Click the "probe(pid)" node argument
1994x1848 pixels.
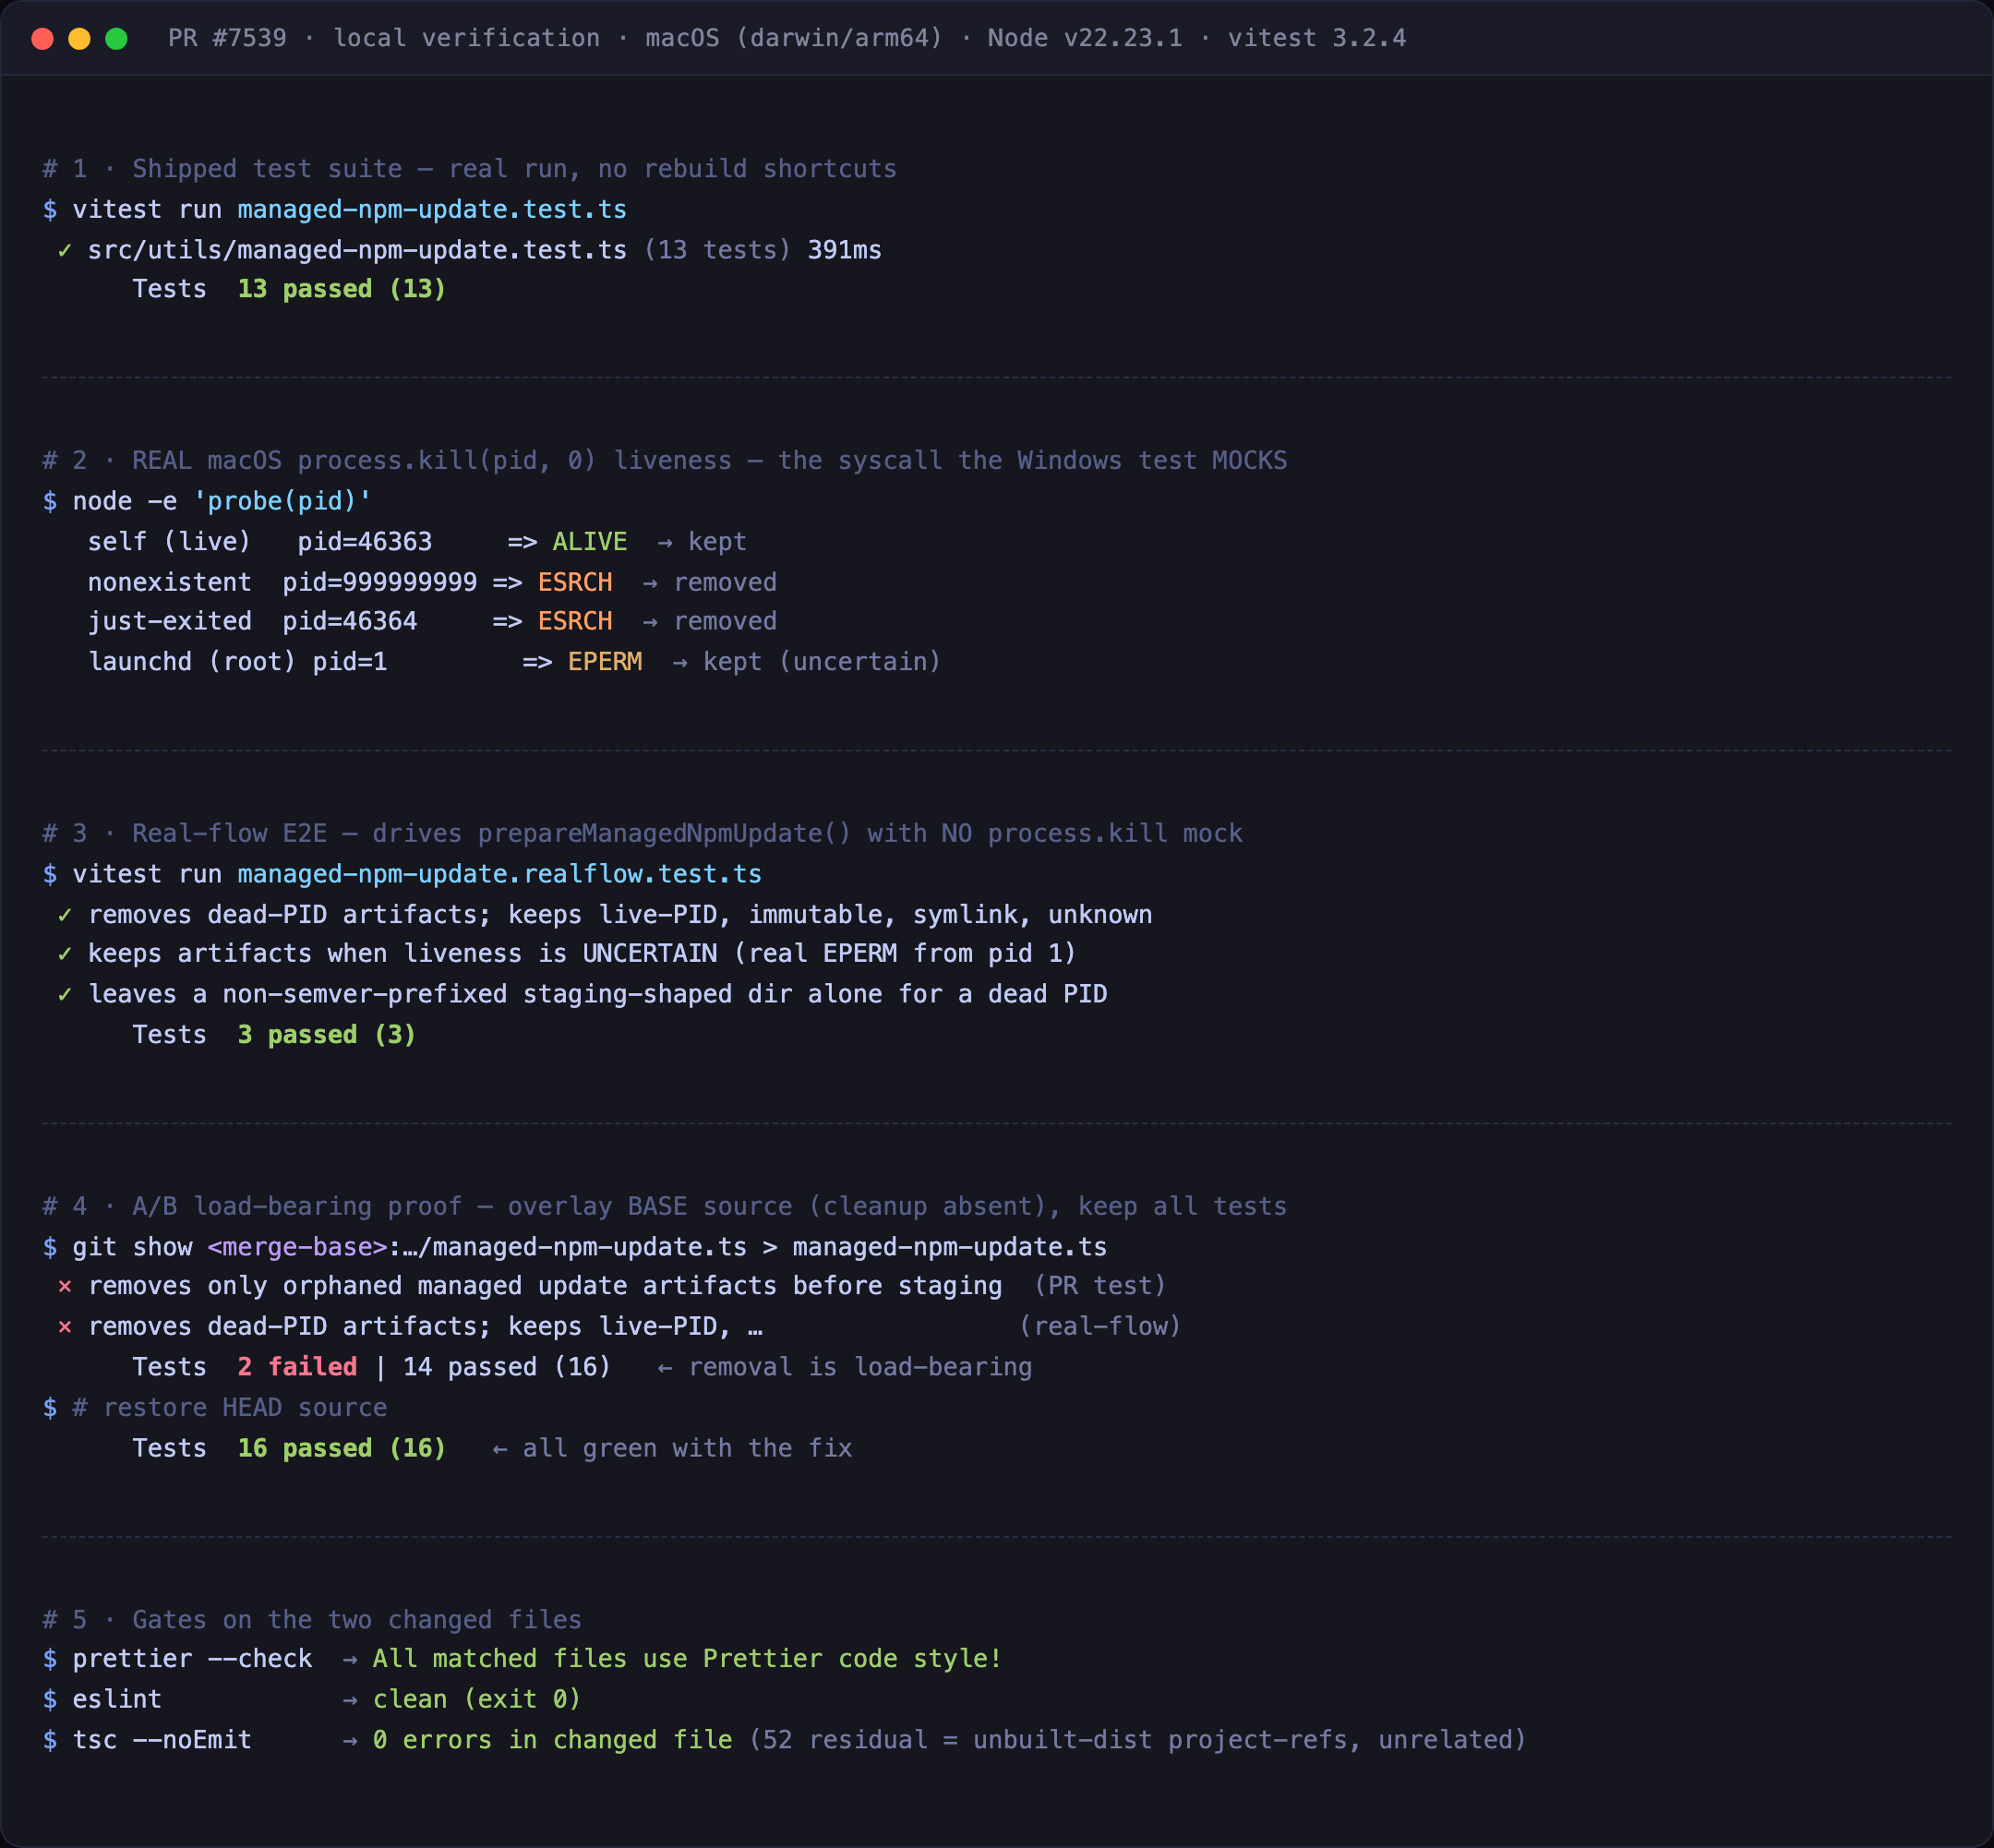point(282,501)
